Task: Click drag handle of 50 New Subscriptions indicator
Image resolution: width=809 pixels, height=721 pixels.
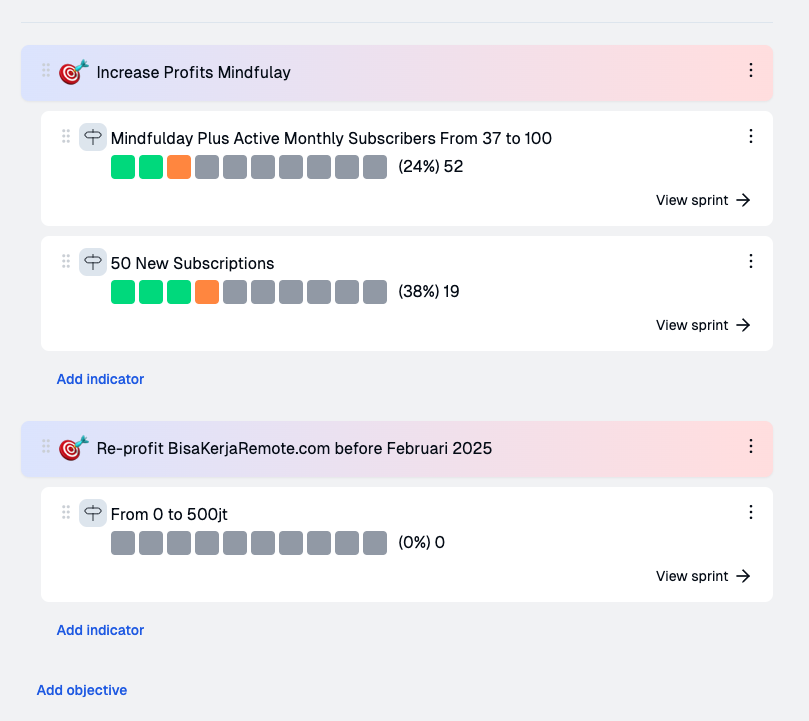Action: [x=66, y=261]
